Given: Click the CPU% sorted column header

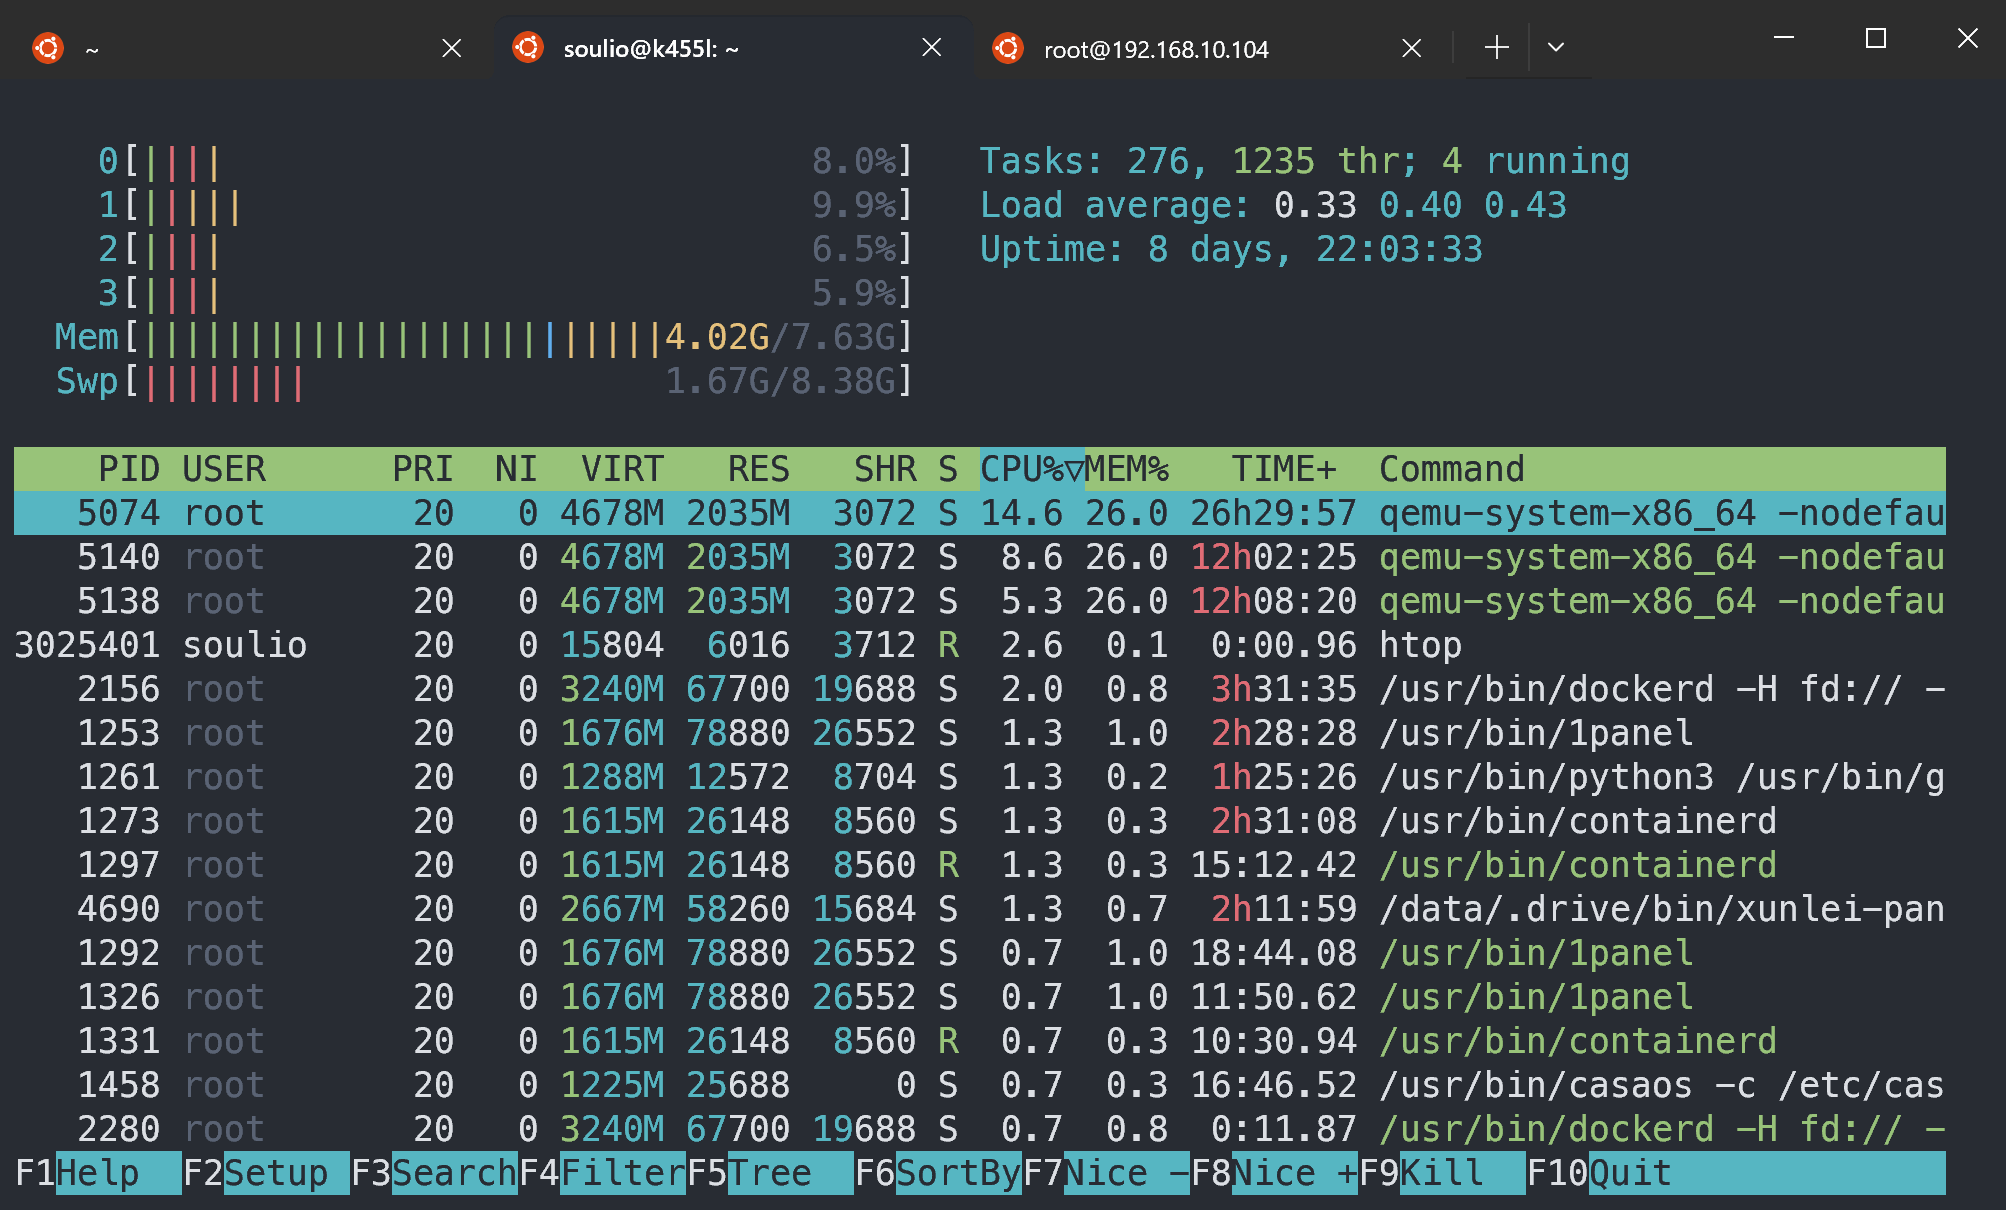Looking at the screenshot, I should pos(1030,469).
